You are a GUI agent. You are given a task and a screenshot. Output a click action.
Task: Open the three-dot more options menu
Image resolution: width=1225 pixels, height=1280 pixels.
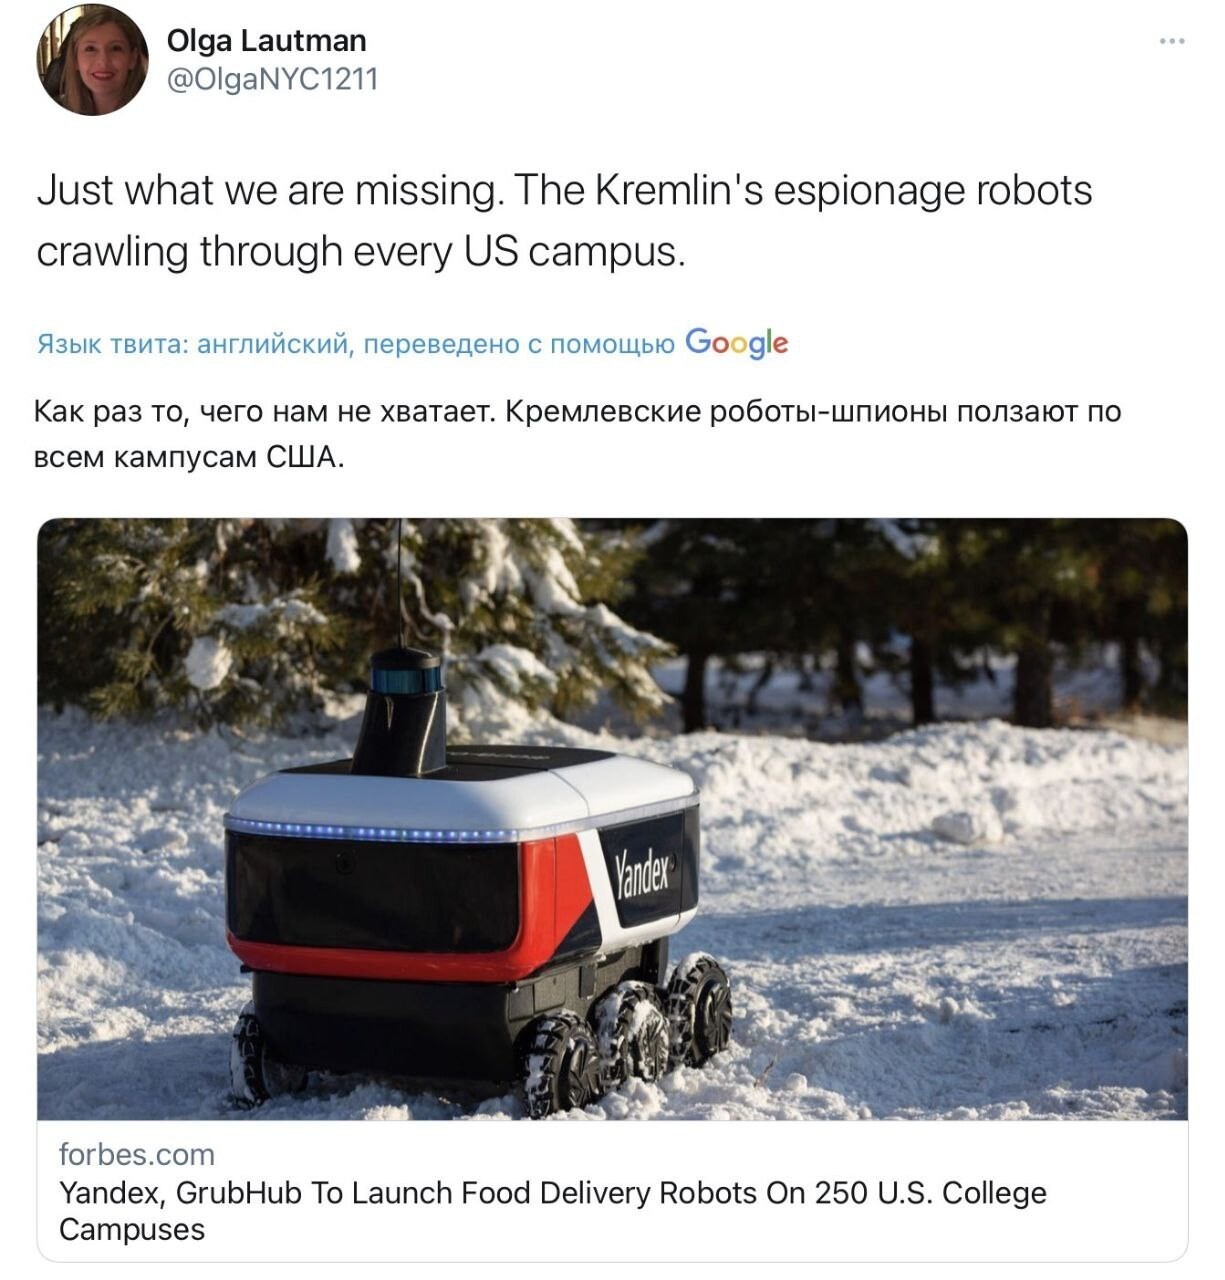coord(1172,41)
